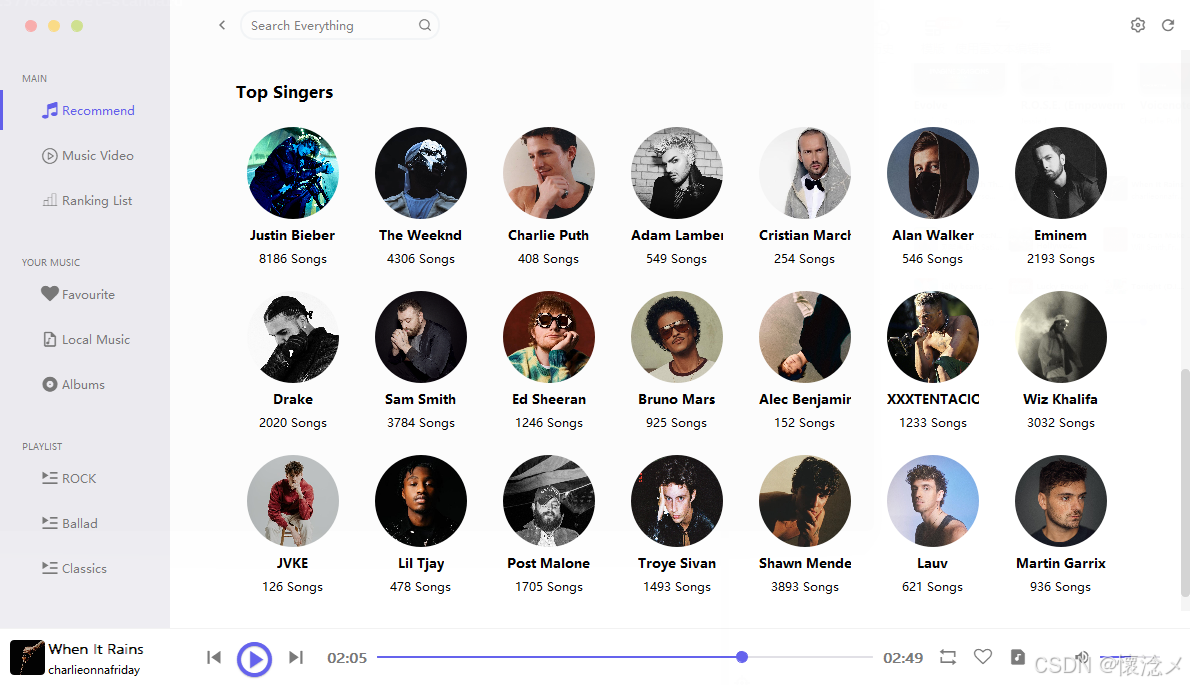Click the Martin Garrix name label
1190x685 pixels.
1060,563
